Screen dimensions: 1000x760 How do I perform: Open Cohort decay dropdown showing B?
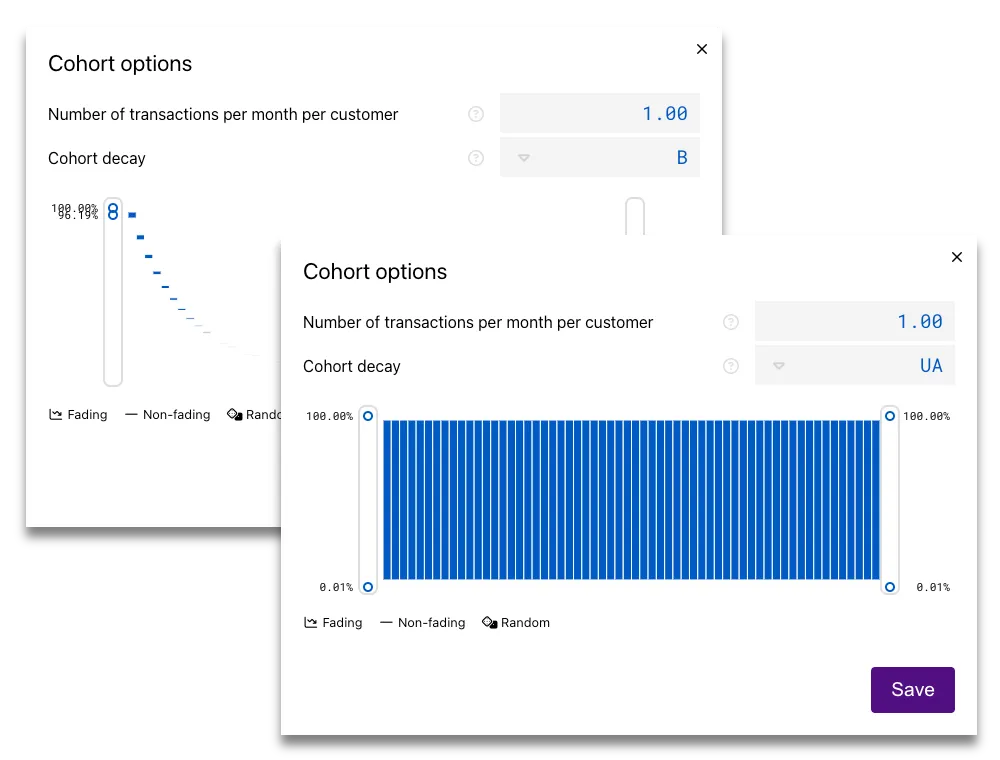click(600, 158)
